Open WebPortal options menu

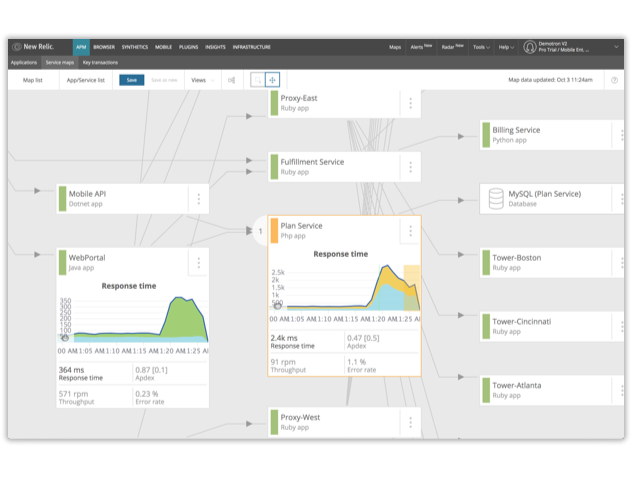click(198, 263)
